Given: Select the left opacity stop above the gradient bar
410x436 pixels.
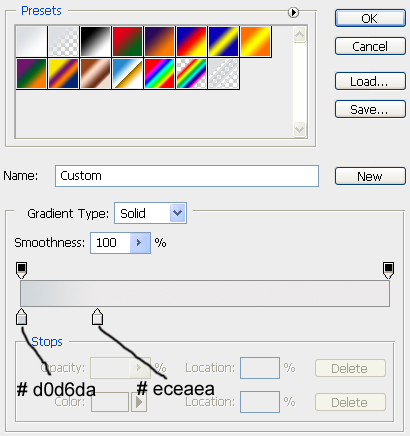Looking at the screenshot, I should pyautogui.click(x=22, y=270).
